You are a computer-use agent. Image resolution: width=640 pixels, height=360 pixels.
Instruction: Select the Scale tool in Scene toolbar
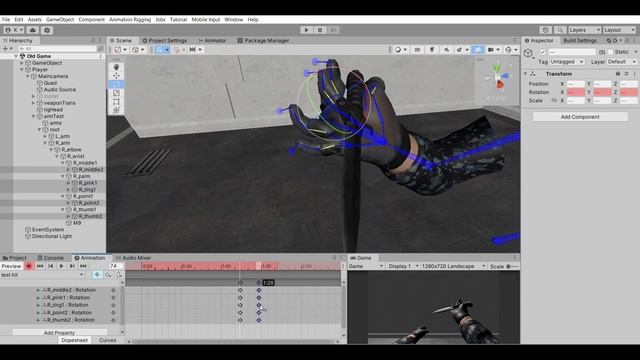tap(116, 93)
